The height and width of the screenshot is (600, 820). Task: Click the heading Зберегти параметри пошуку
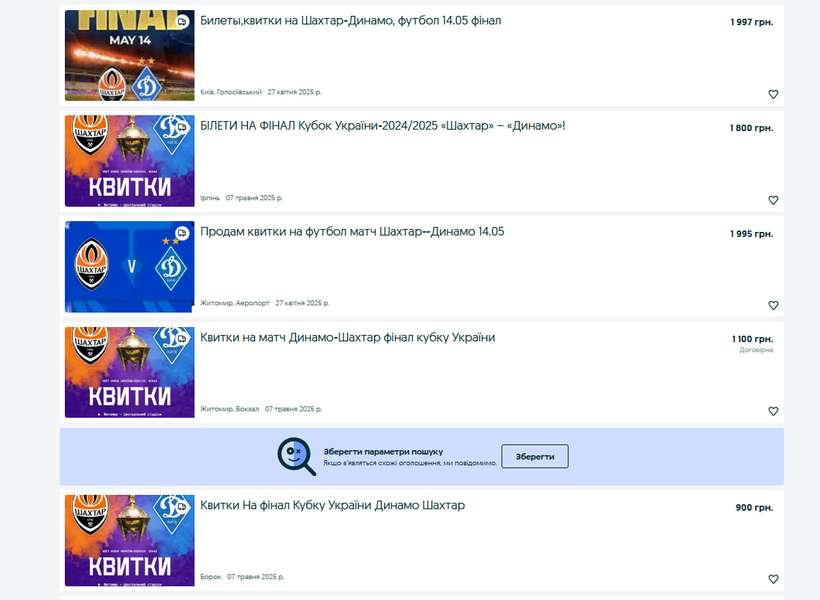tap(383, 451)
